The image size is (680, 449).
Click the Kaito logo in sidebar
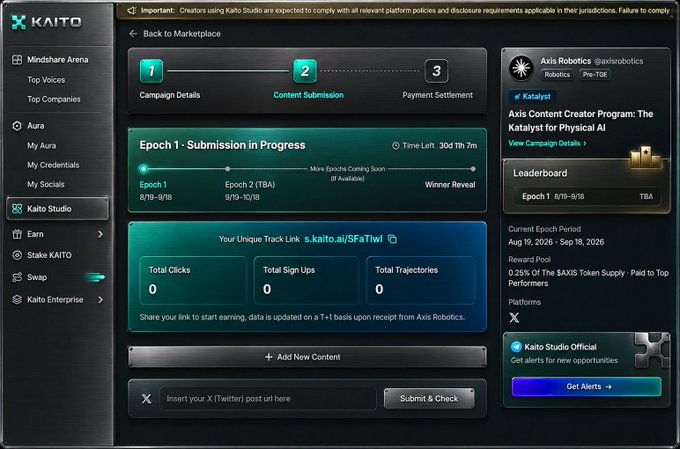(46, 22)
